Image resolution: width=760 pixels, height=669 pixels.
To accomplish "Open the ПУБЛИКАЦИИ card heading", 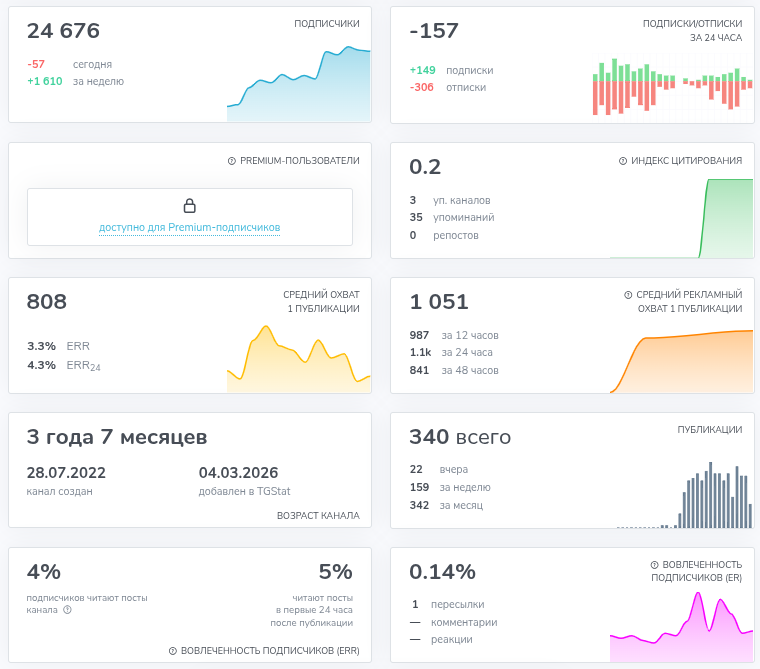I will [709, 429].
